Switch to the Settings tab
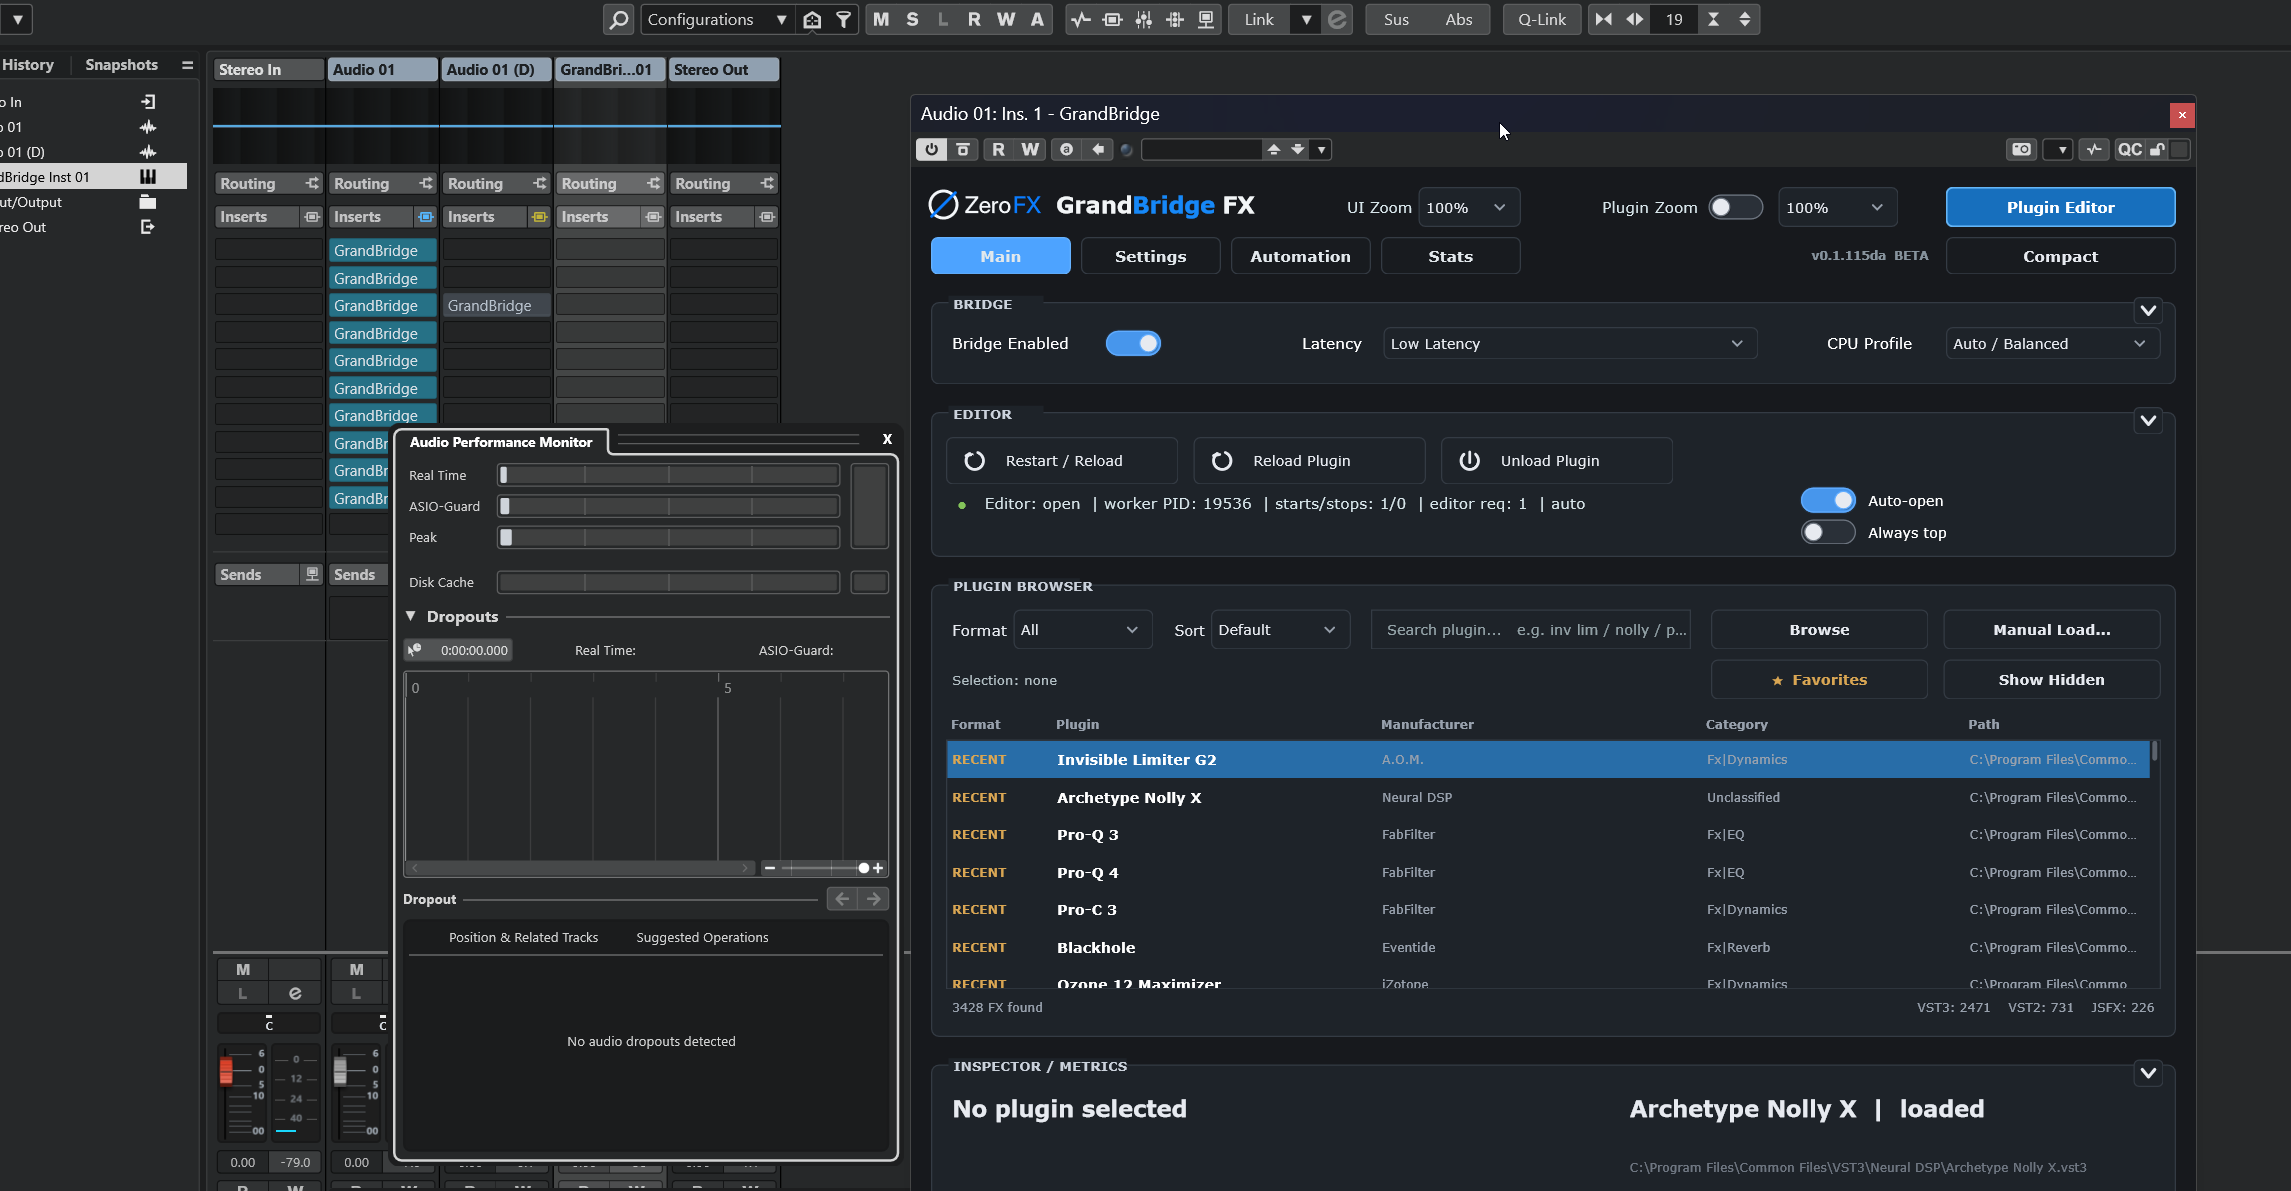 (x=1150, y=256)
